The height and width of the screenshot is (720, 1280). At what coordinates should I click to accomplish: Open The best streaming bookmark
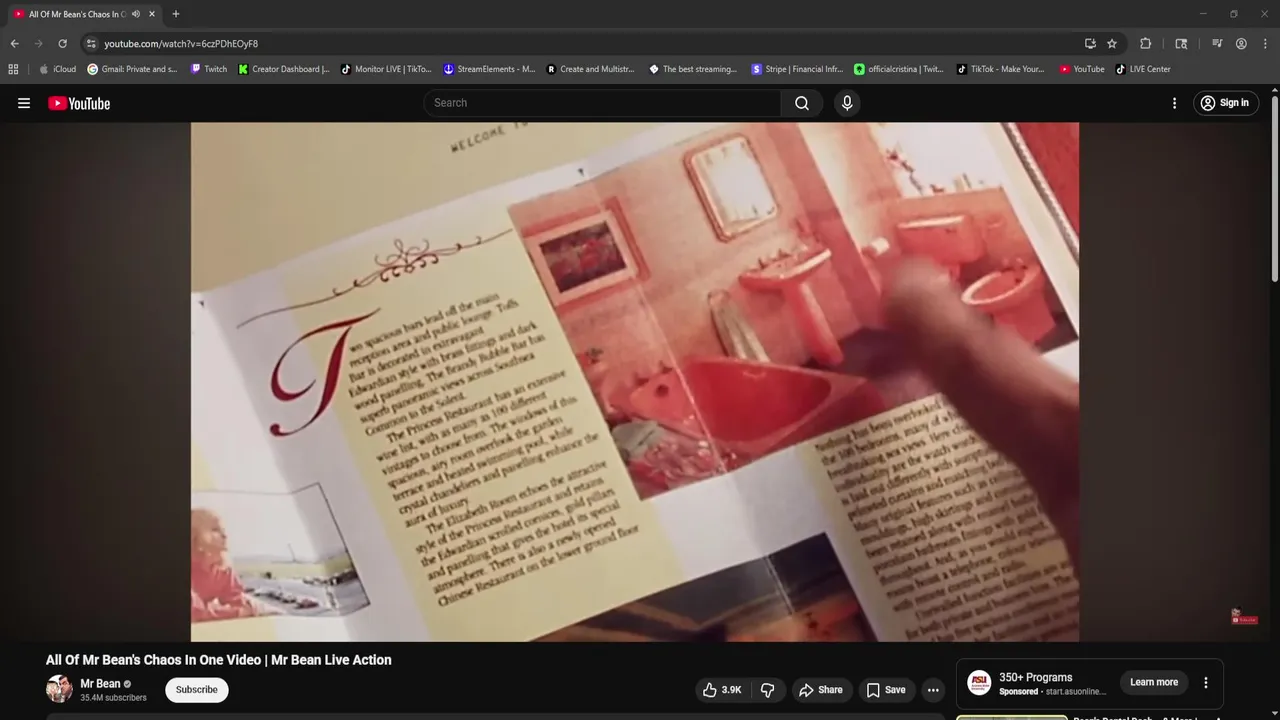point(693,69)
